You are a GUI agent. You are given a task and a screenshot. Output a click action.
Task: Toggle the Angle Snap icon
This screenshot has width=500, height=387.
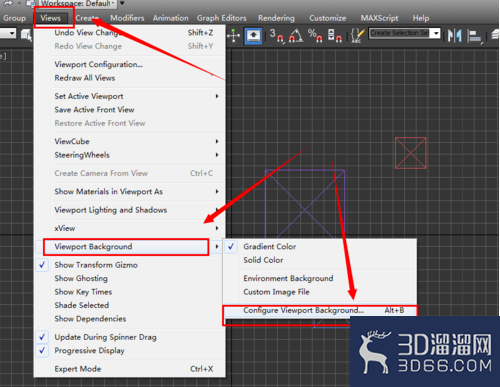click(x=296, y=35)
